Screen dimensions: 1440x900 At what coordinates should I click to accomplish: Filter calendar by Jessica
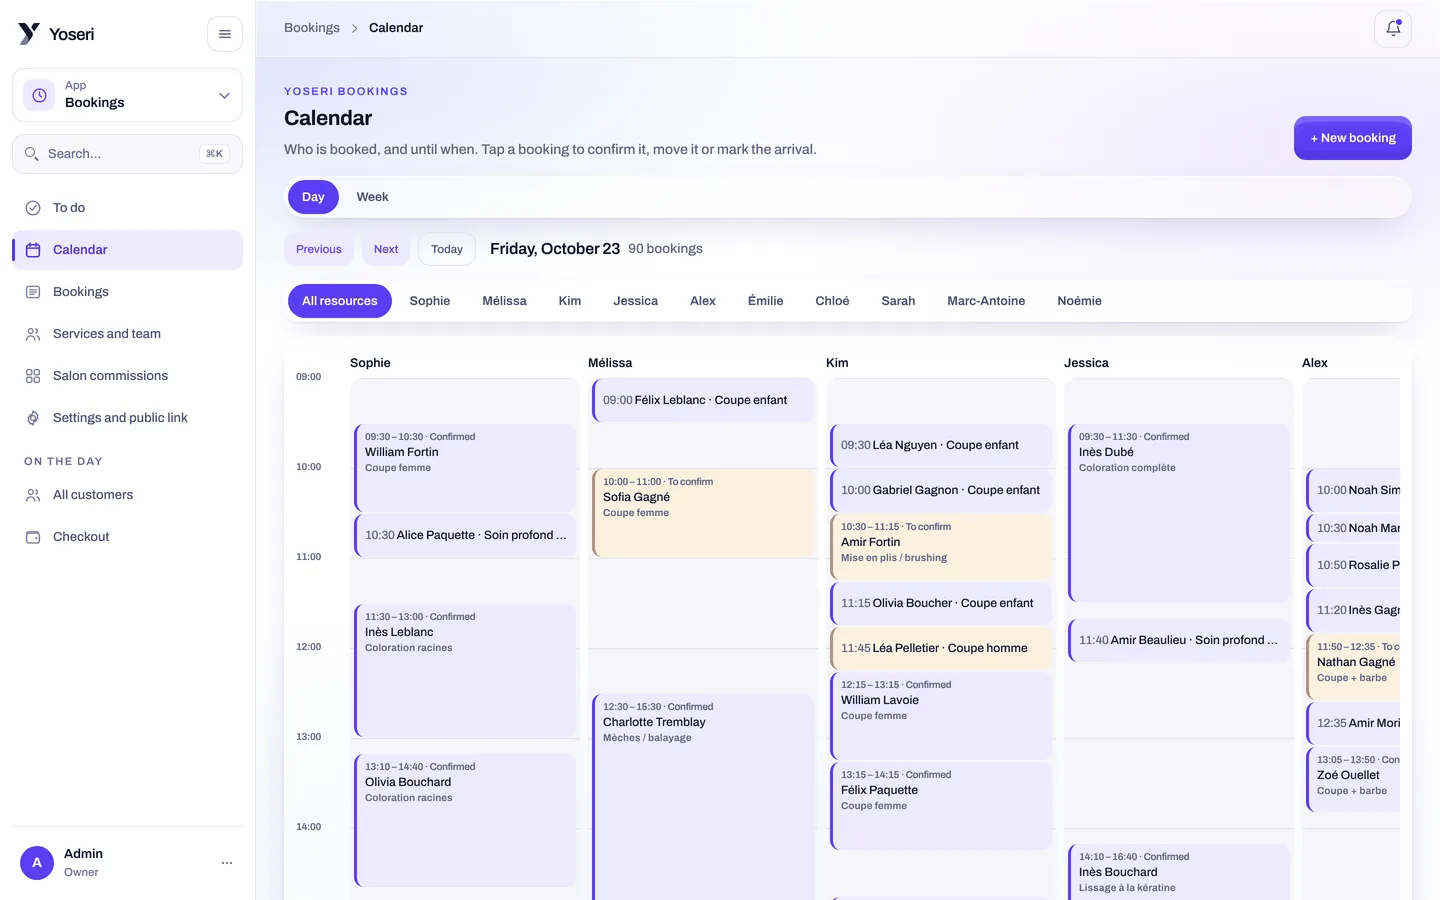(636, 301)
